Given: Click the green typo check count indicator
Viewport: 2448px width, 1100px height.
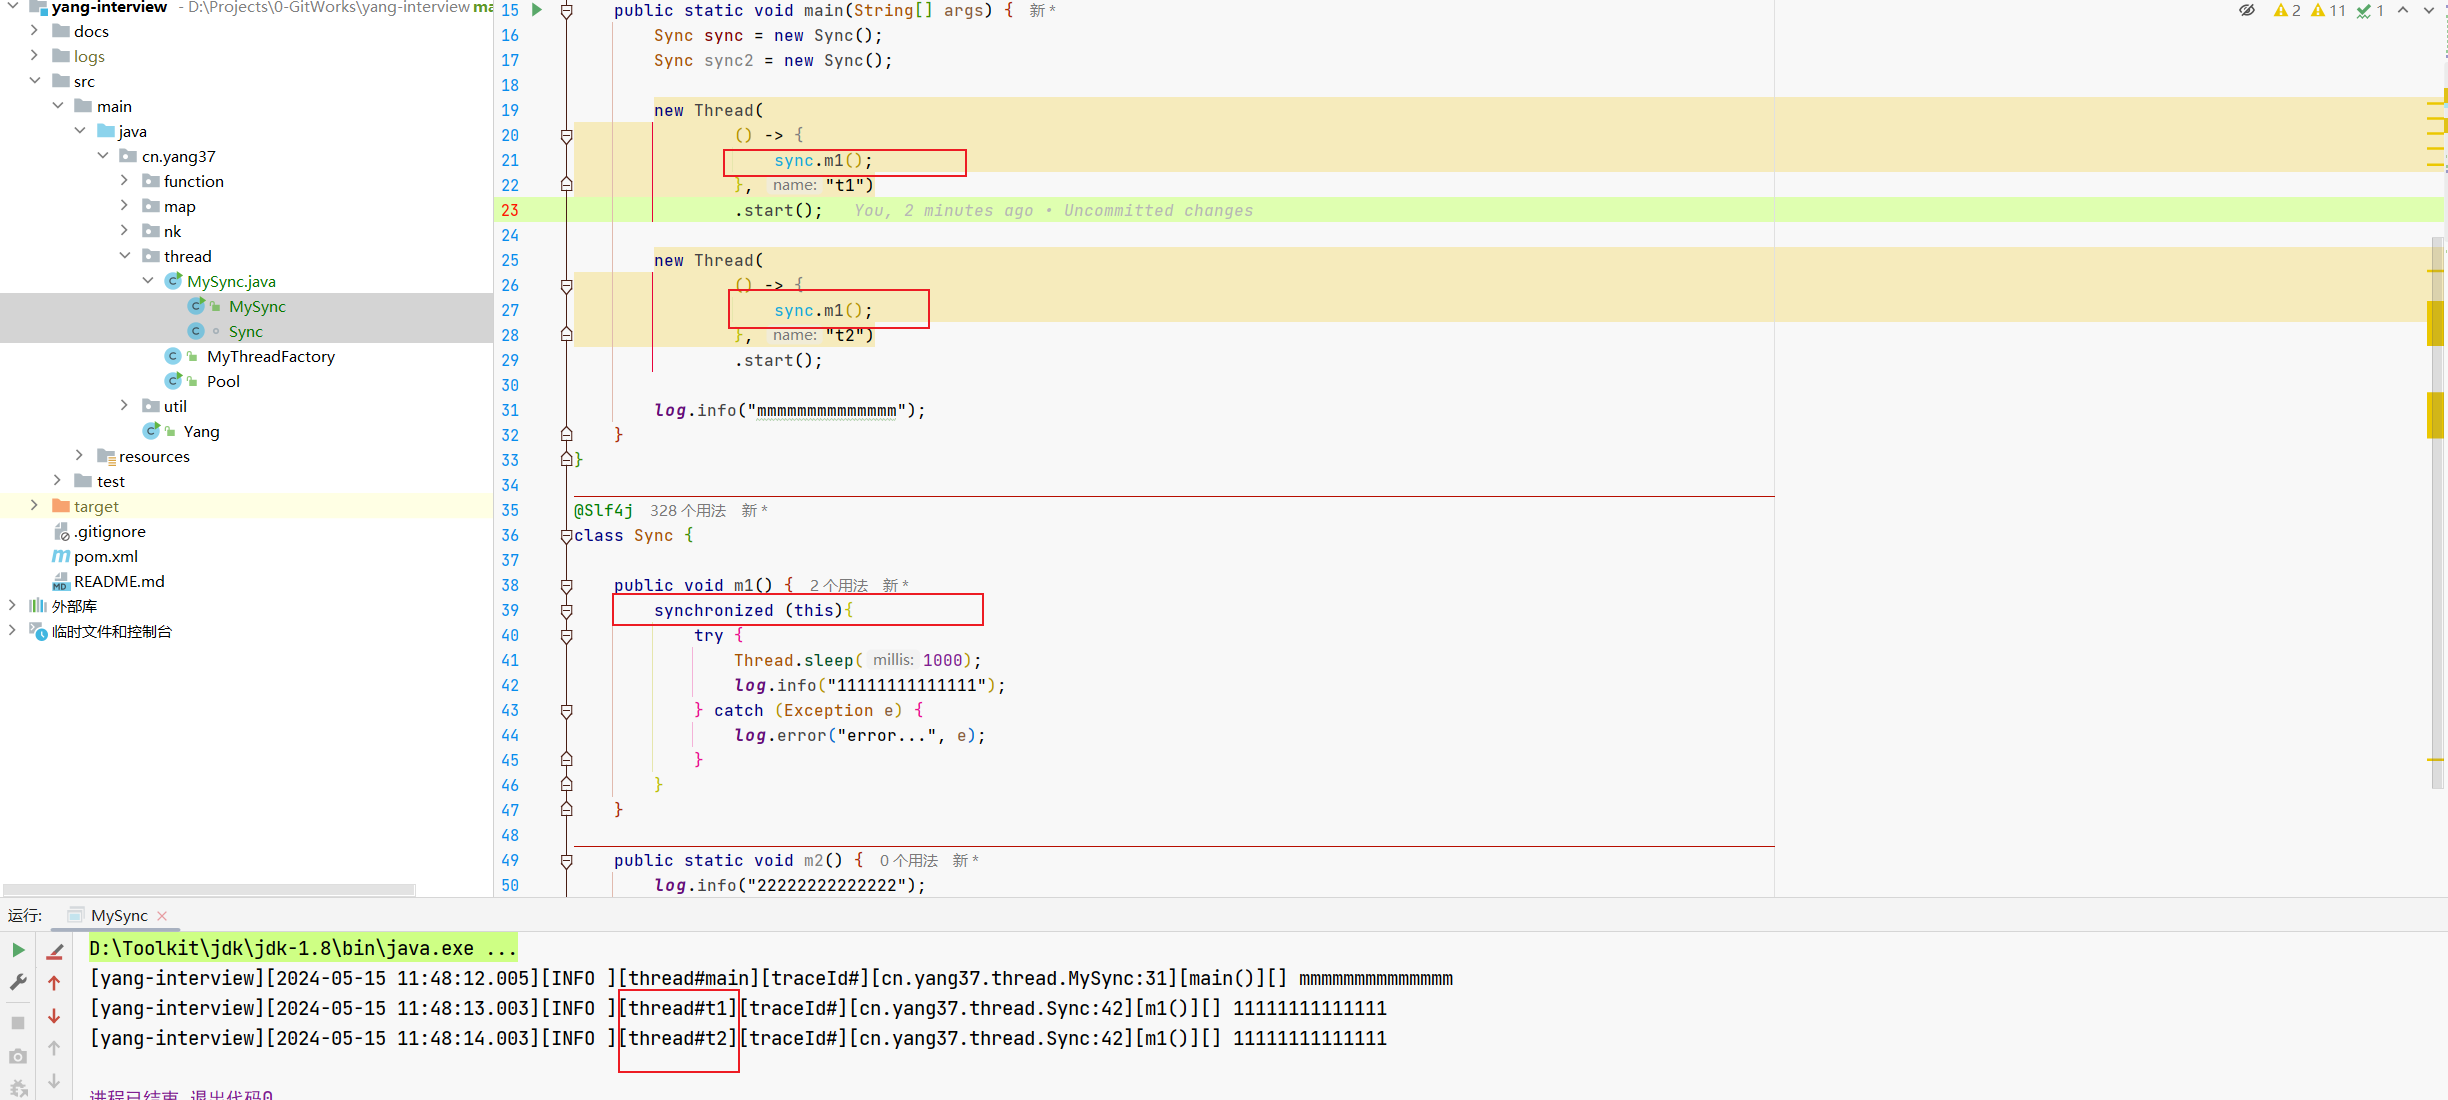Looking at the screenshot, I should (2370, 10).
